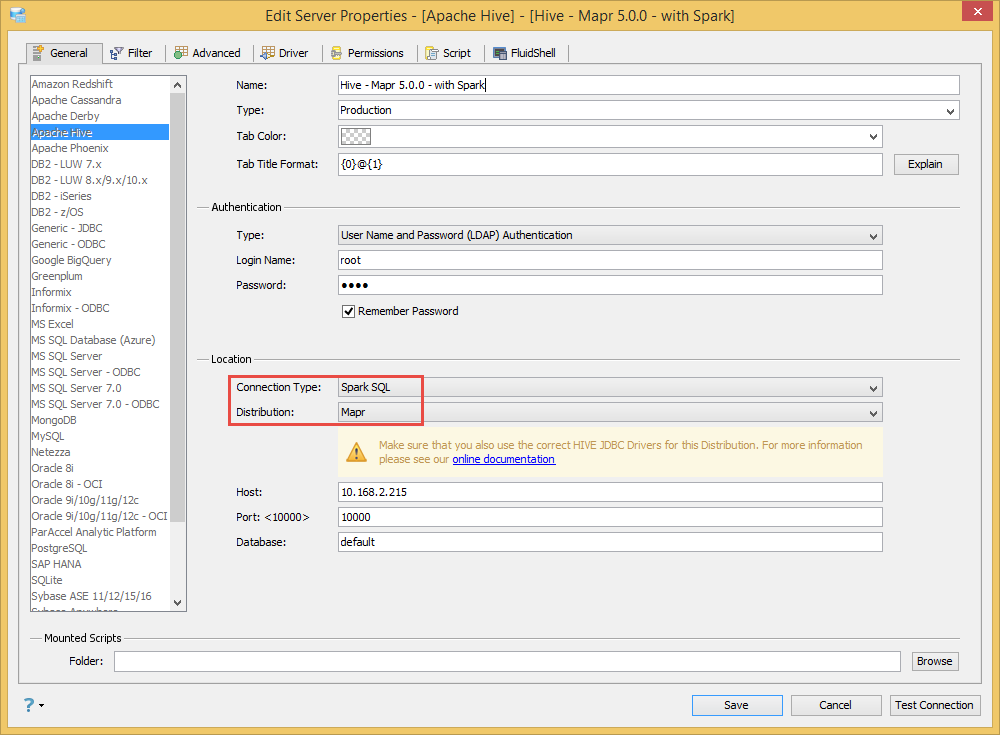Viewport: 1000px width, 735px height.
Task: Select DB2 - iSeries in the list
Action: [100, 196]
